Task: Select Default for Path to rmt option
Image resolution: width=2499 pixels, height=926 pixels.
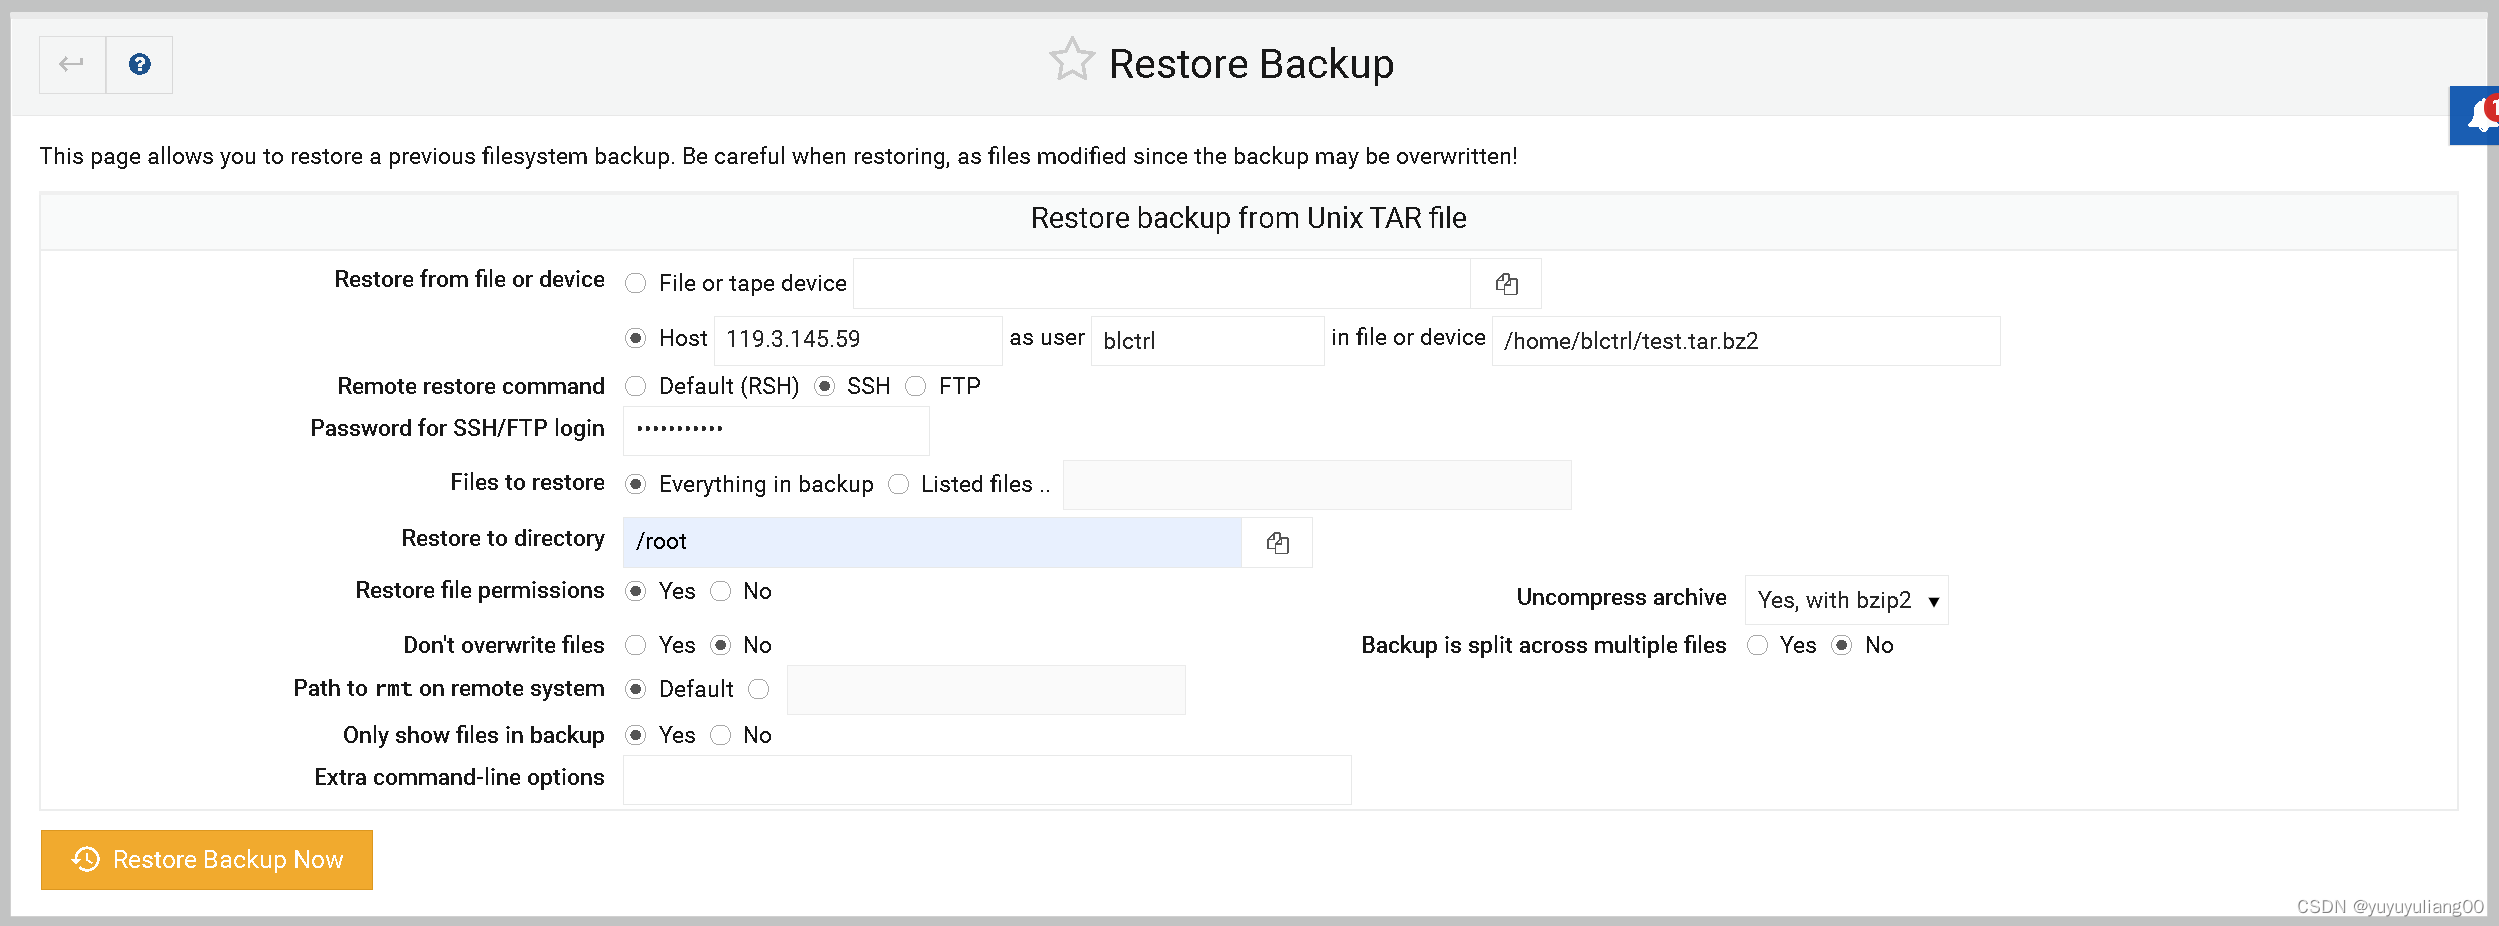Action: point(635,689)
